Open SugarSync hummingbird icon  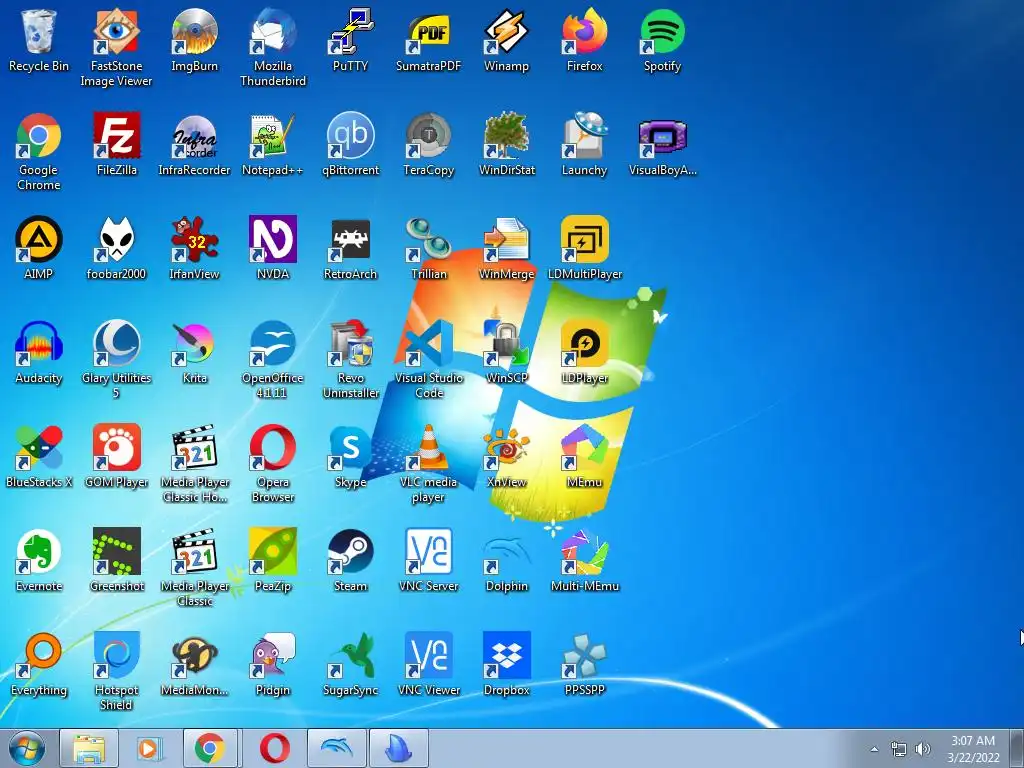[351, 656]
